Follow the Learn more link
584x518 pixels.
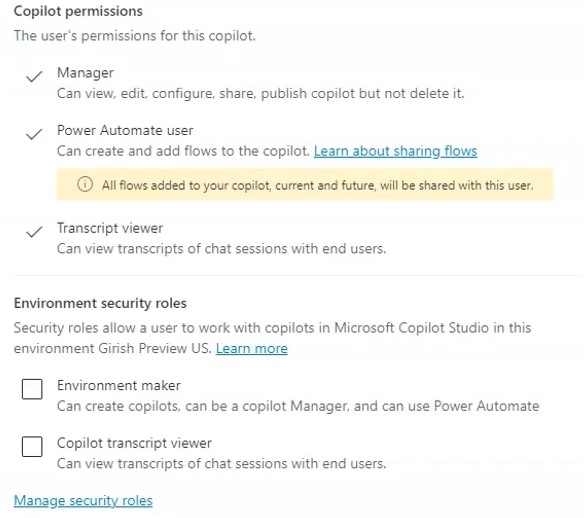(252, 349)
